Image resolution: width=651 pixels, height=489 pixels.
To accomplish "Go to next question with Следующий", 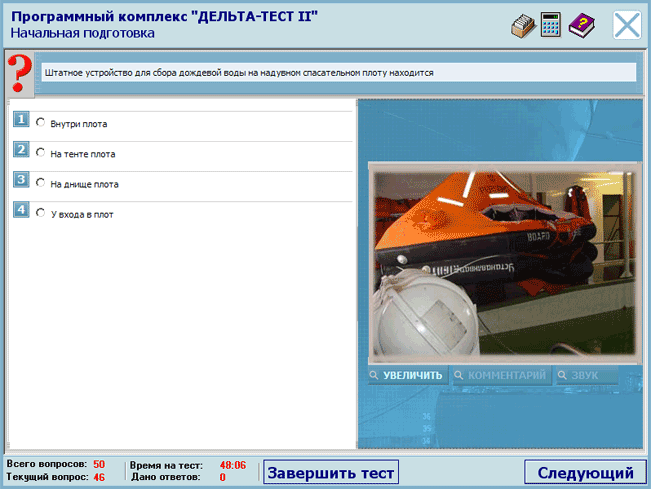I will click(x=585, y=472).
